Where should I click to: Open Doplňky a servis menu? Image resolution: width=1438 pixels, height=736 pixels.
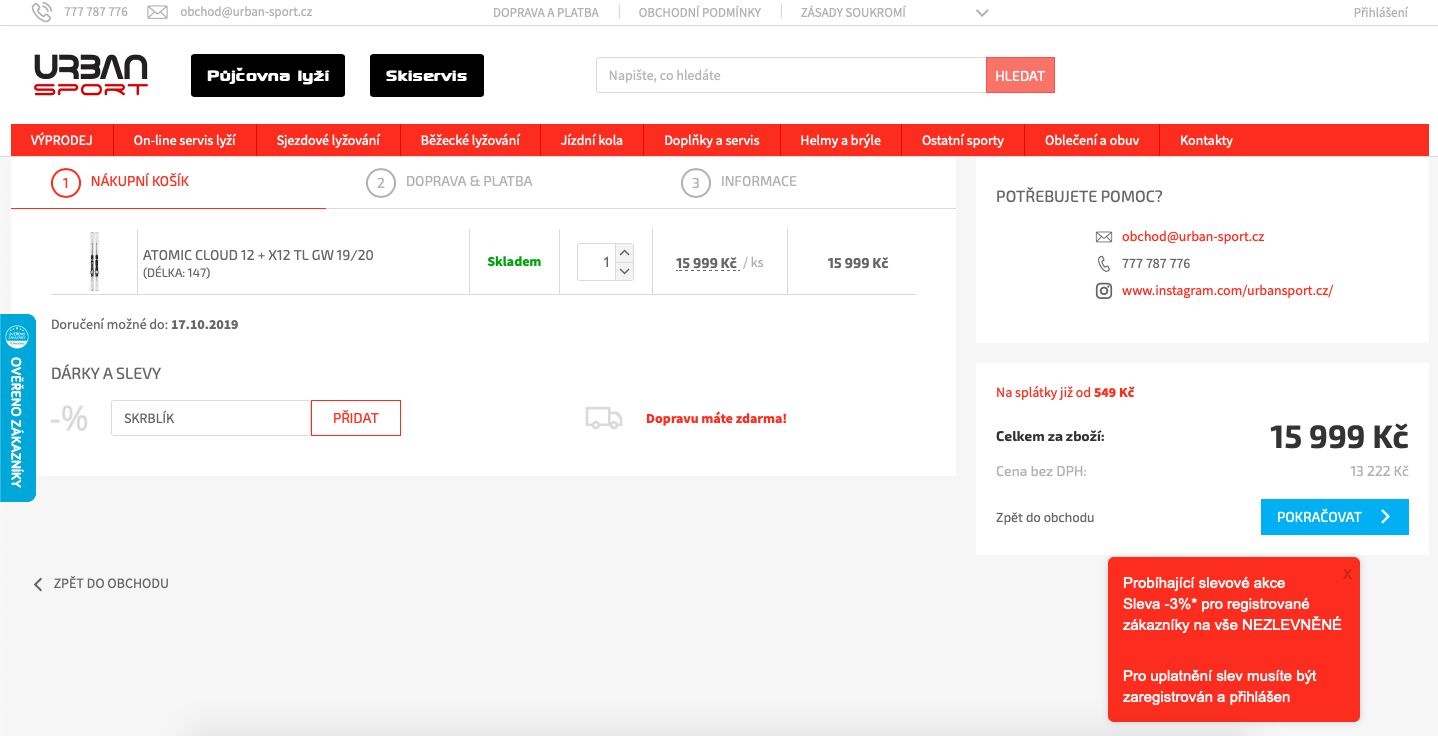tap(712, 140)
